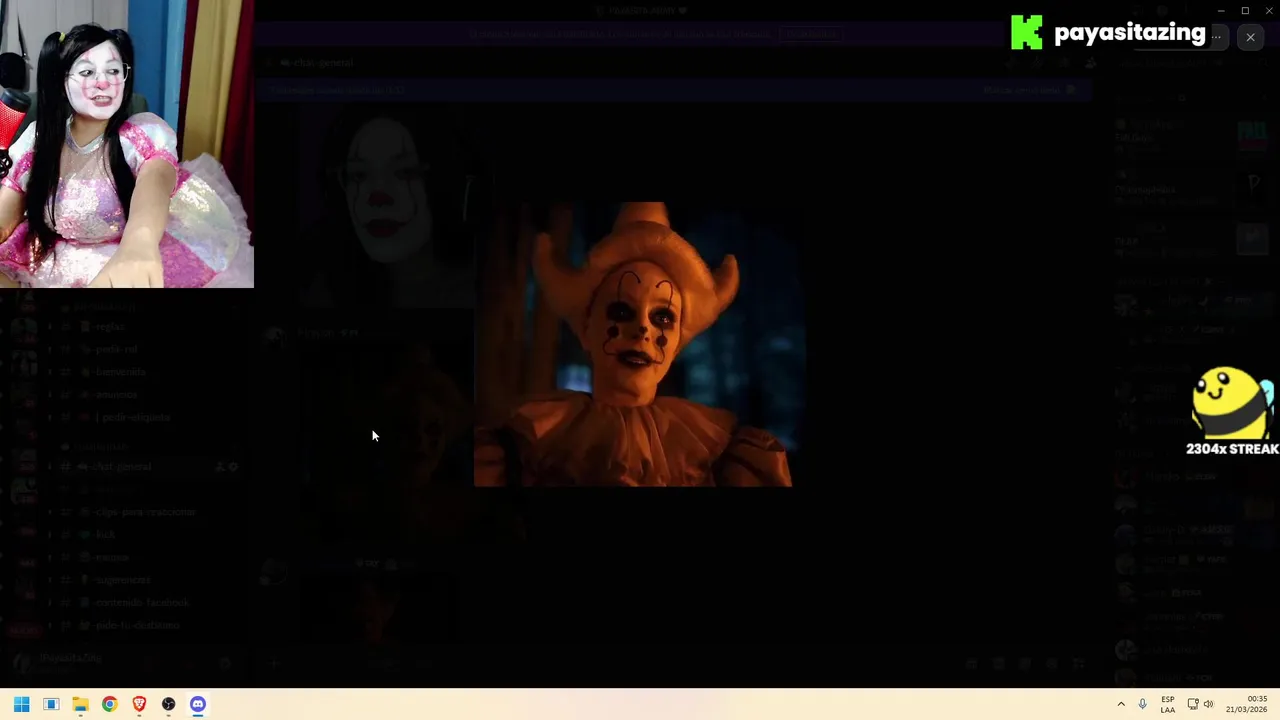
Task: Open the network tray icon
Action: [x=1193, y=704]
